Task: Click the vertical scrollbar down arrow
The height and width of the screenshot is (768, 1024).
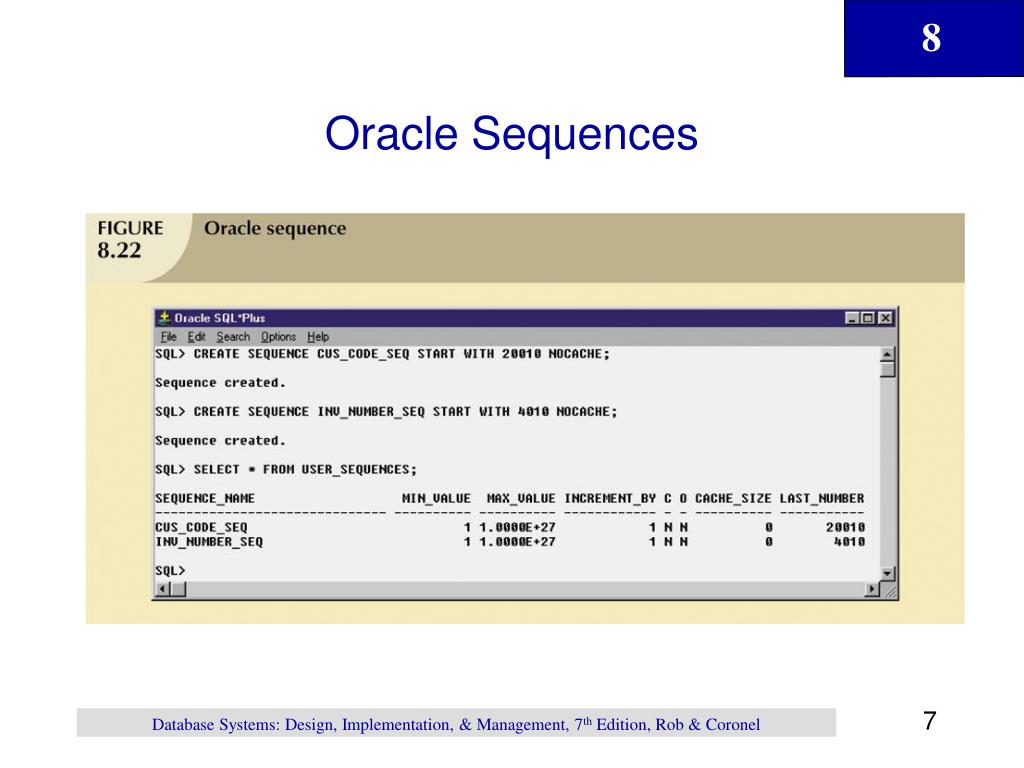Action: tap(887, 574)
